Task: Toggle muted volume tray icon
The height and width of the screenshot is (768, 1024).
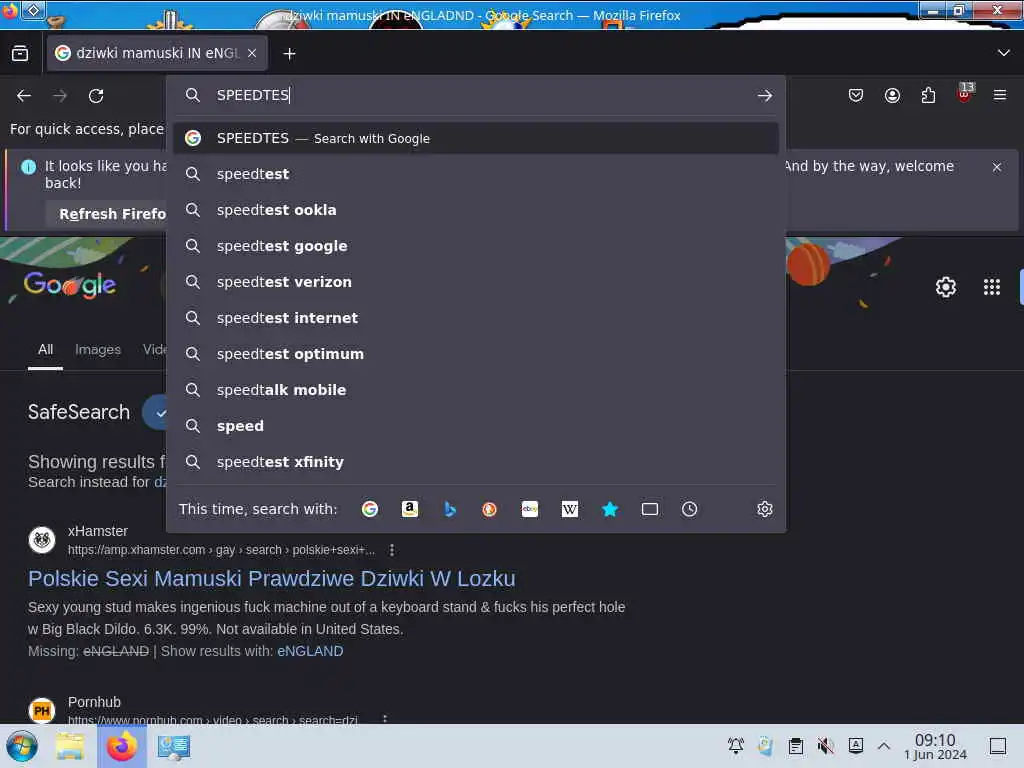Action: 825,746
